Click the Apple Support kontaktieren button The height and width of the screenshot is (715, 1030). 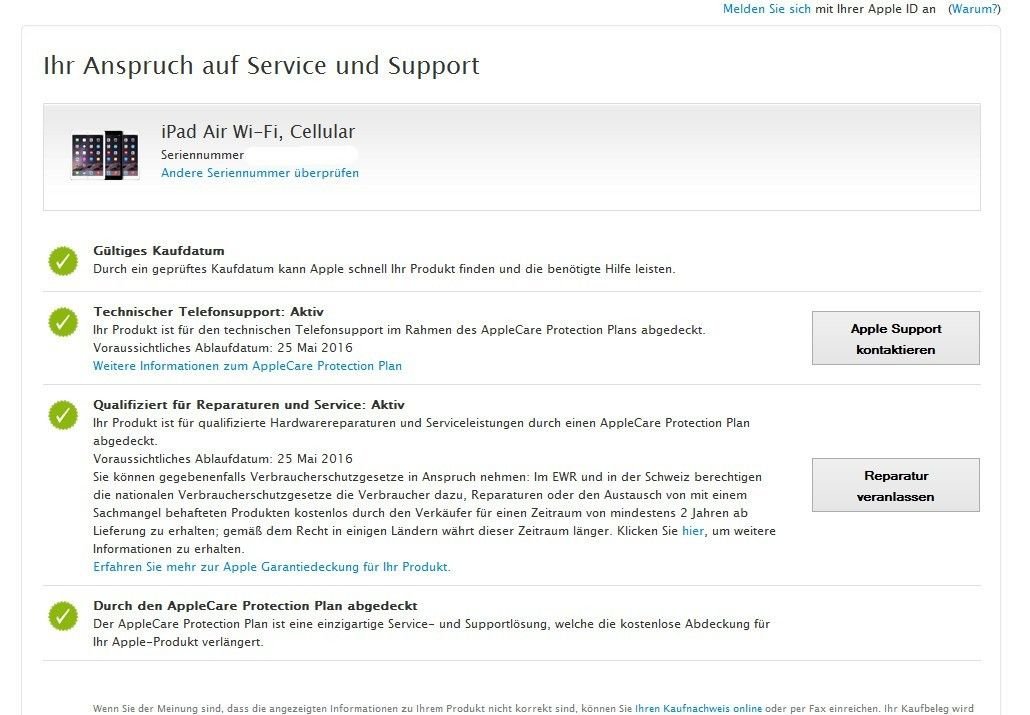coord(895,338)
